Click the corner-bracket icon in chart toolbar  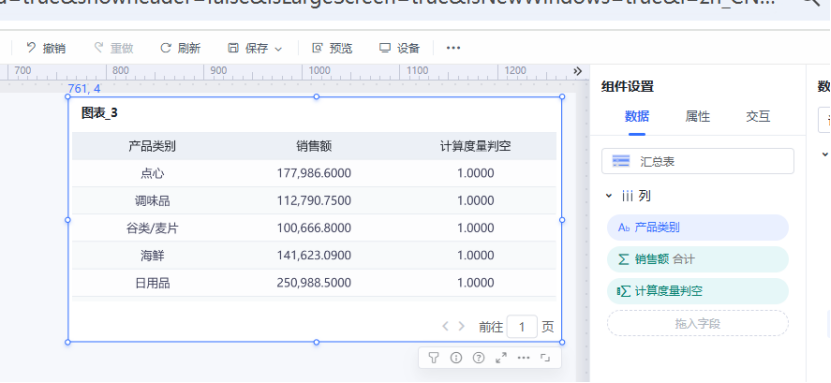[545, 358]
